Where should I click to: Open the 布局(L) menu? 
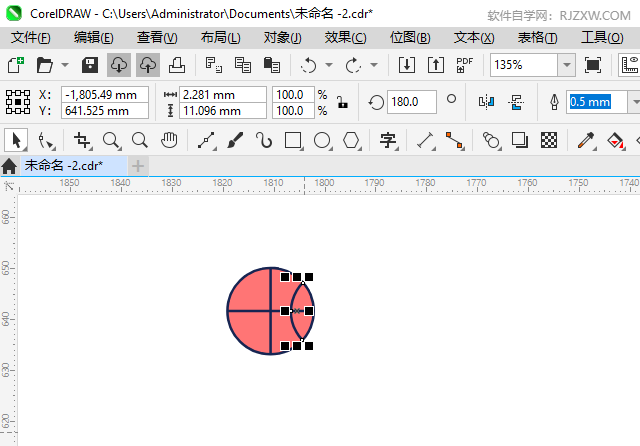pyautogui.click(x=220, y=38)
